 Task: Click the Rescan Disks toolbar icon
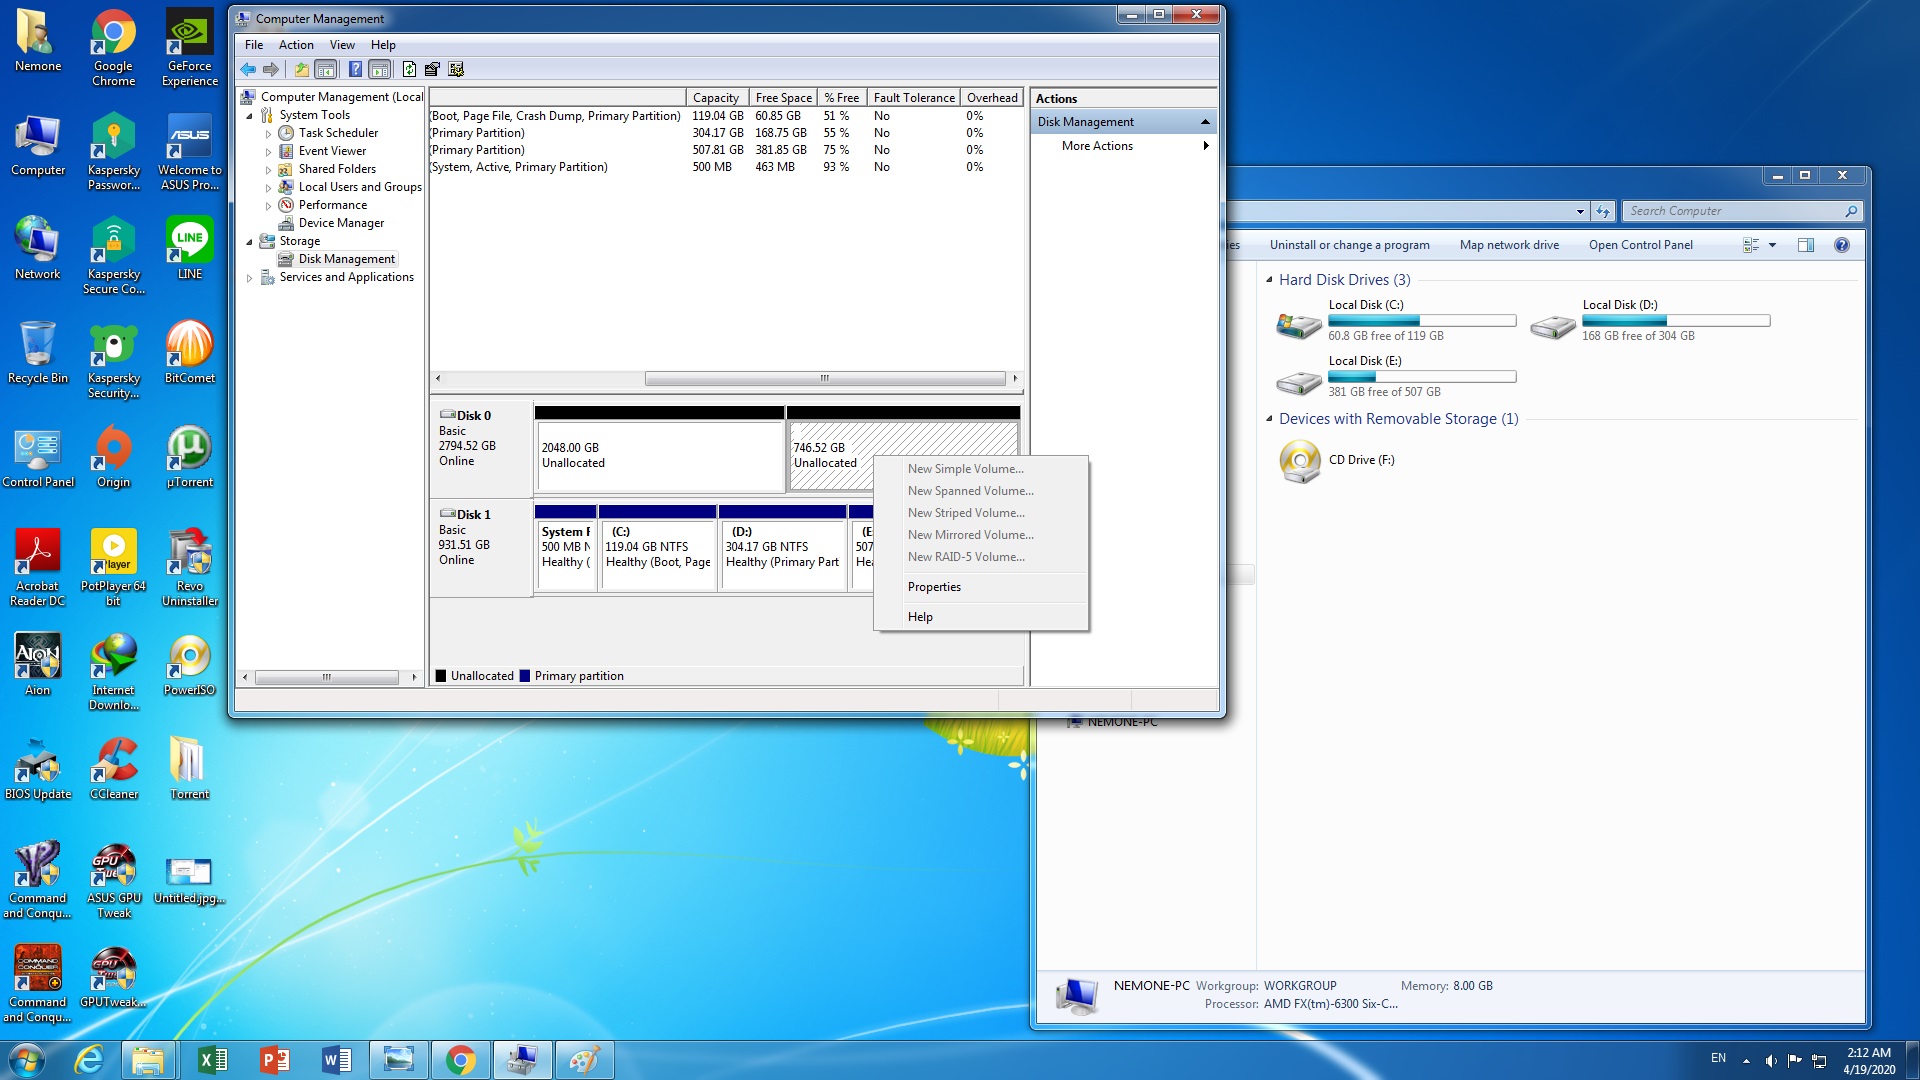432,69
